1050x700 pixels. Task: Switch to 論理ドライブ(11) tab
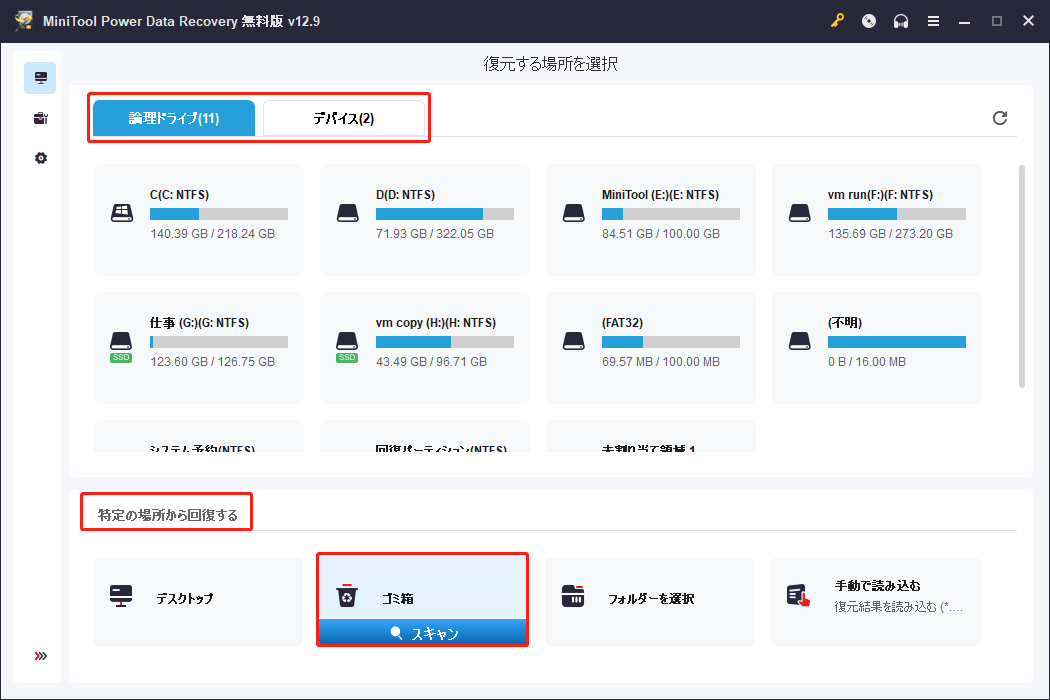pos(174,119)
